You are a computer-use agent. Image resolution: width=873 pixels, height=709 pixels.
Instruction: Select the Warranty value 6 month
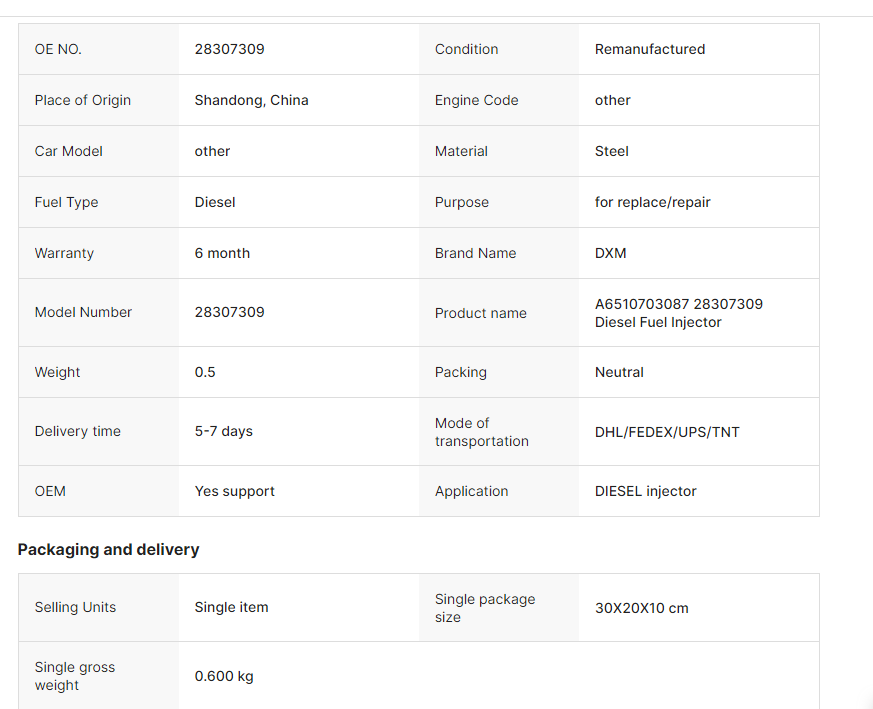(222, 253)
